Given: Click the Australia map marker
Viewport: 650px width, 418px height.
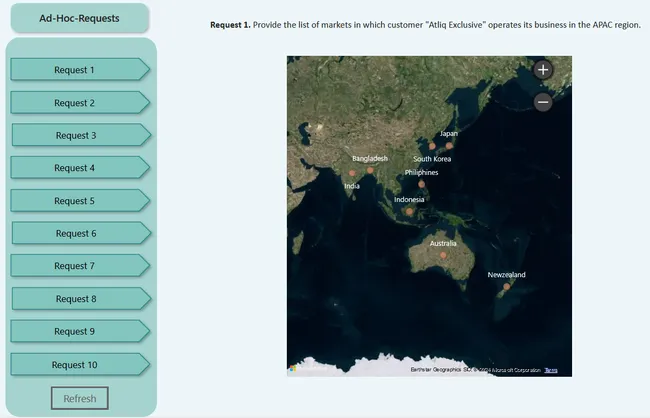Looking at the screenshot, I should tap(443, 255).
